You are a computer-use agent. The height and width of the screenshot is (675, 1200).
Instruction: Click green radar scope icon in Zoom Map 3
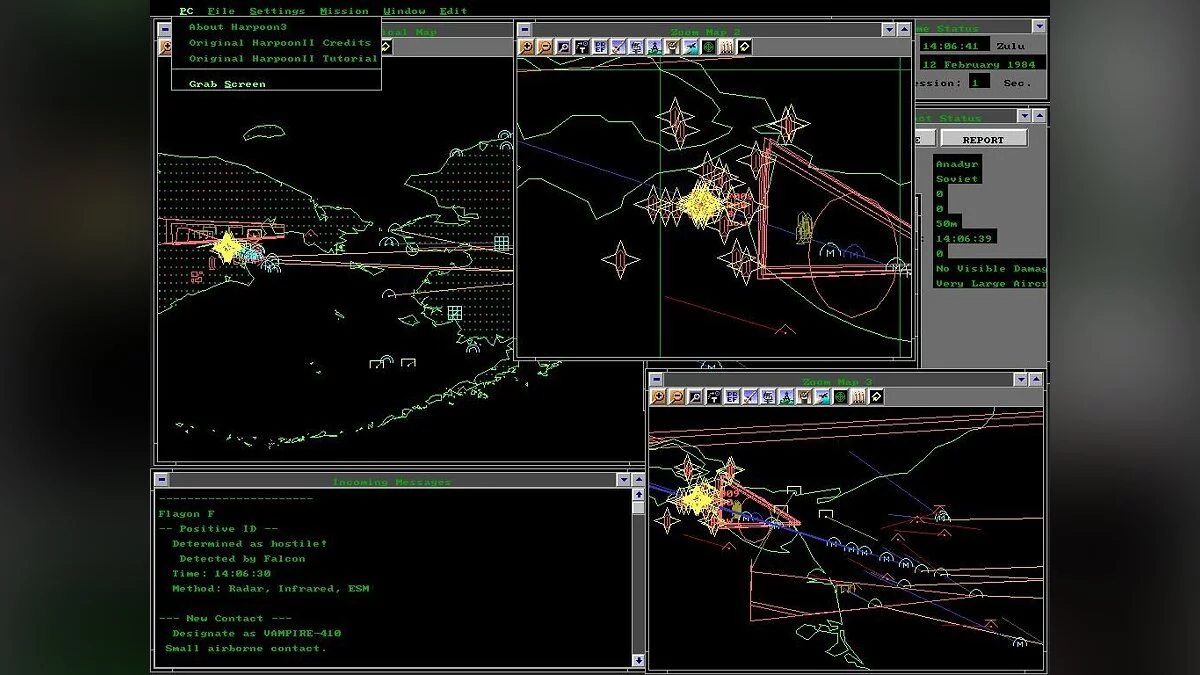841,397
